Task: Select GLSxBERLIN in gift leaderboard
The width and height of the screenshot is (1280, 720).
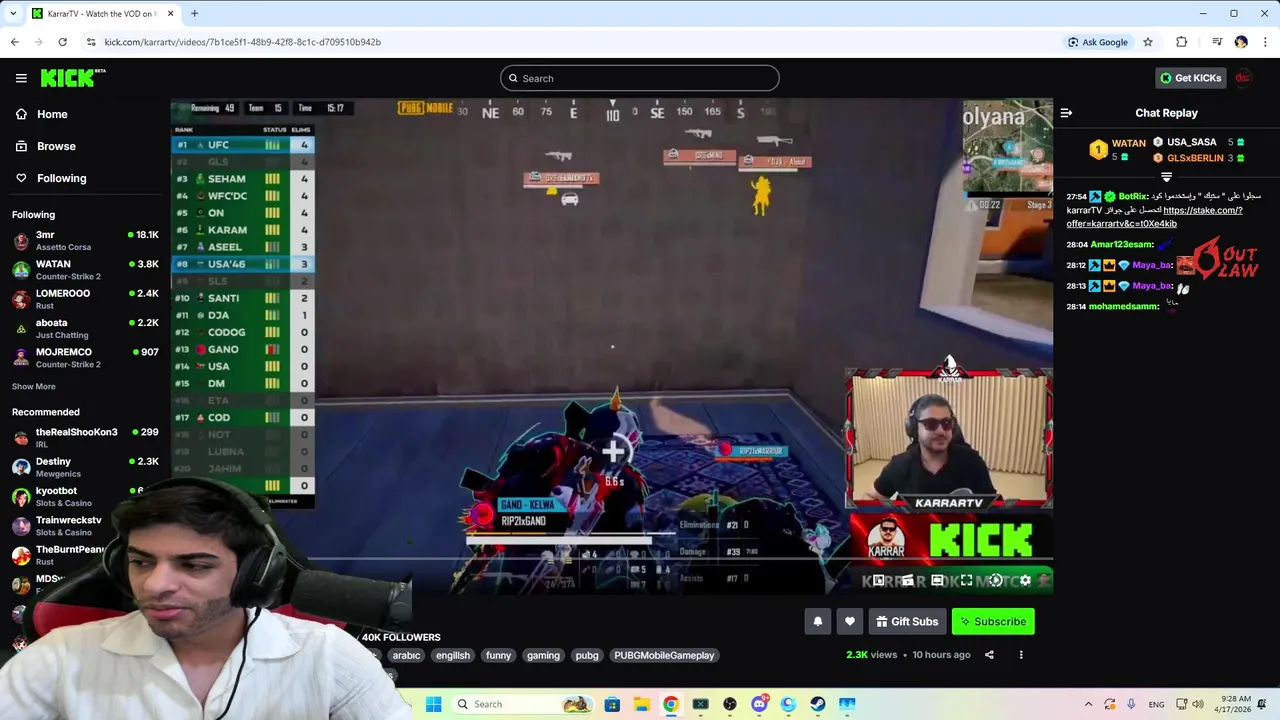Action: [1195, 158]
